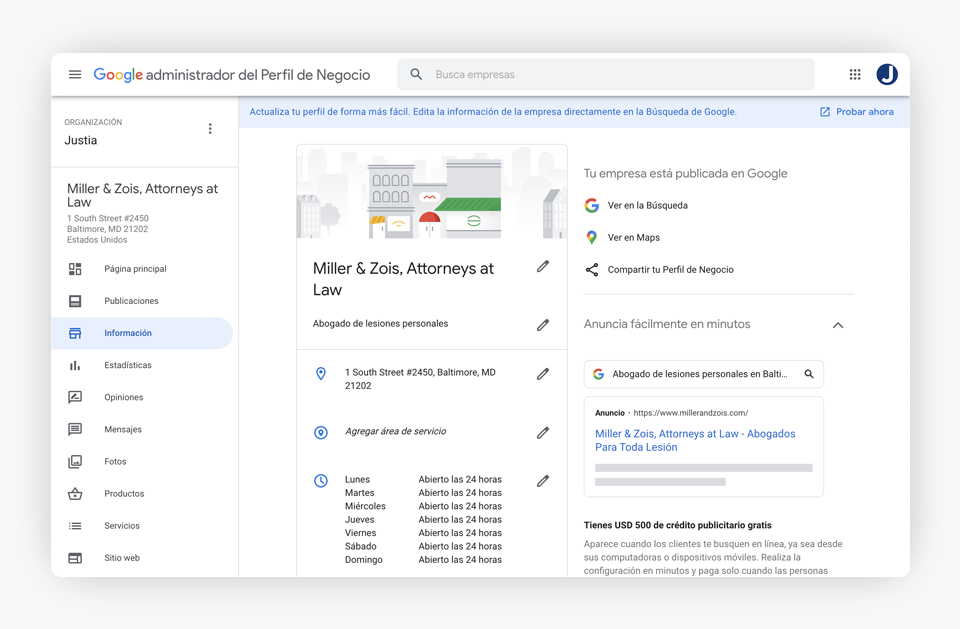Click the Página principal dashboard icon
This screenshot has width=960, height=629.
(75, 269)
